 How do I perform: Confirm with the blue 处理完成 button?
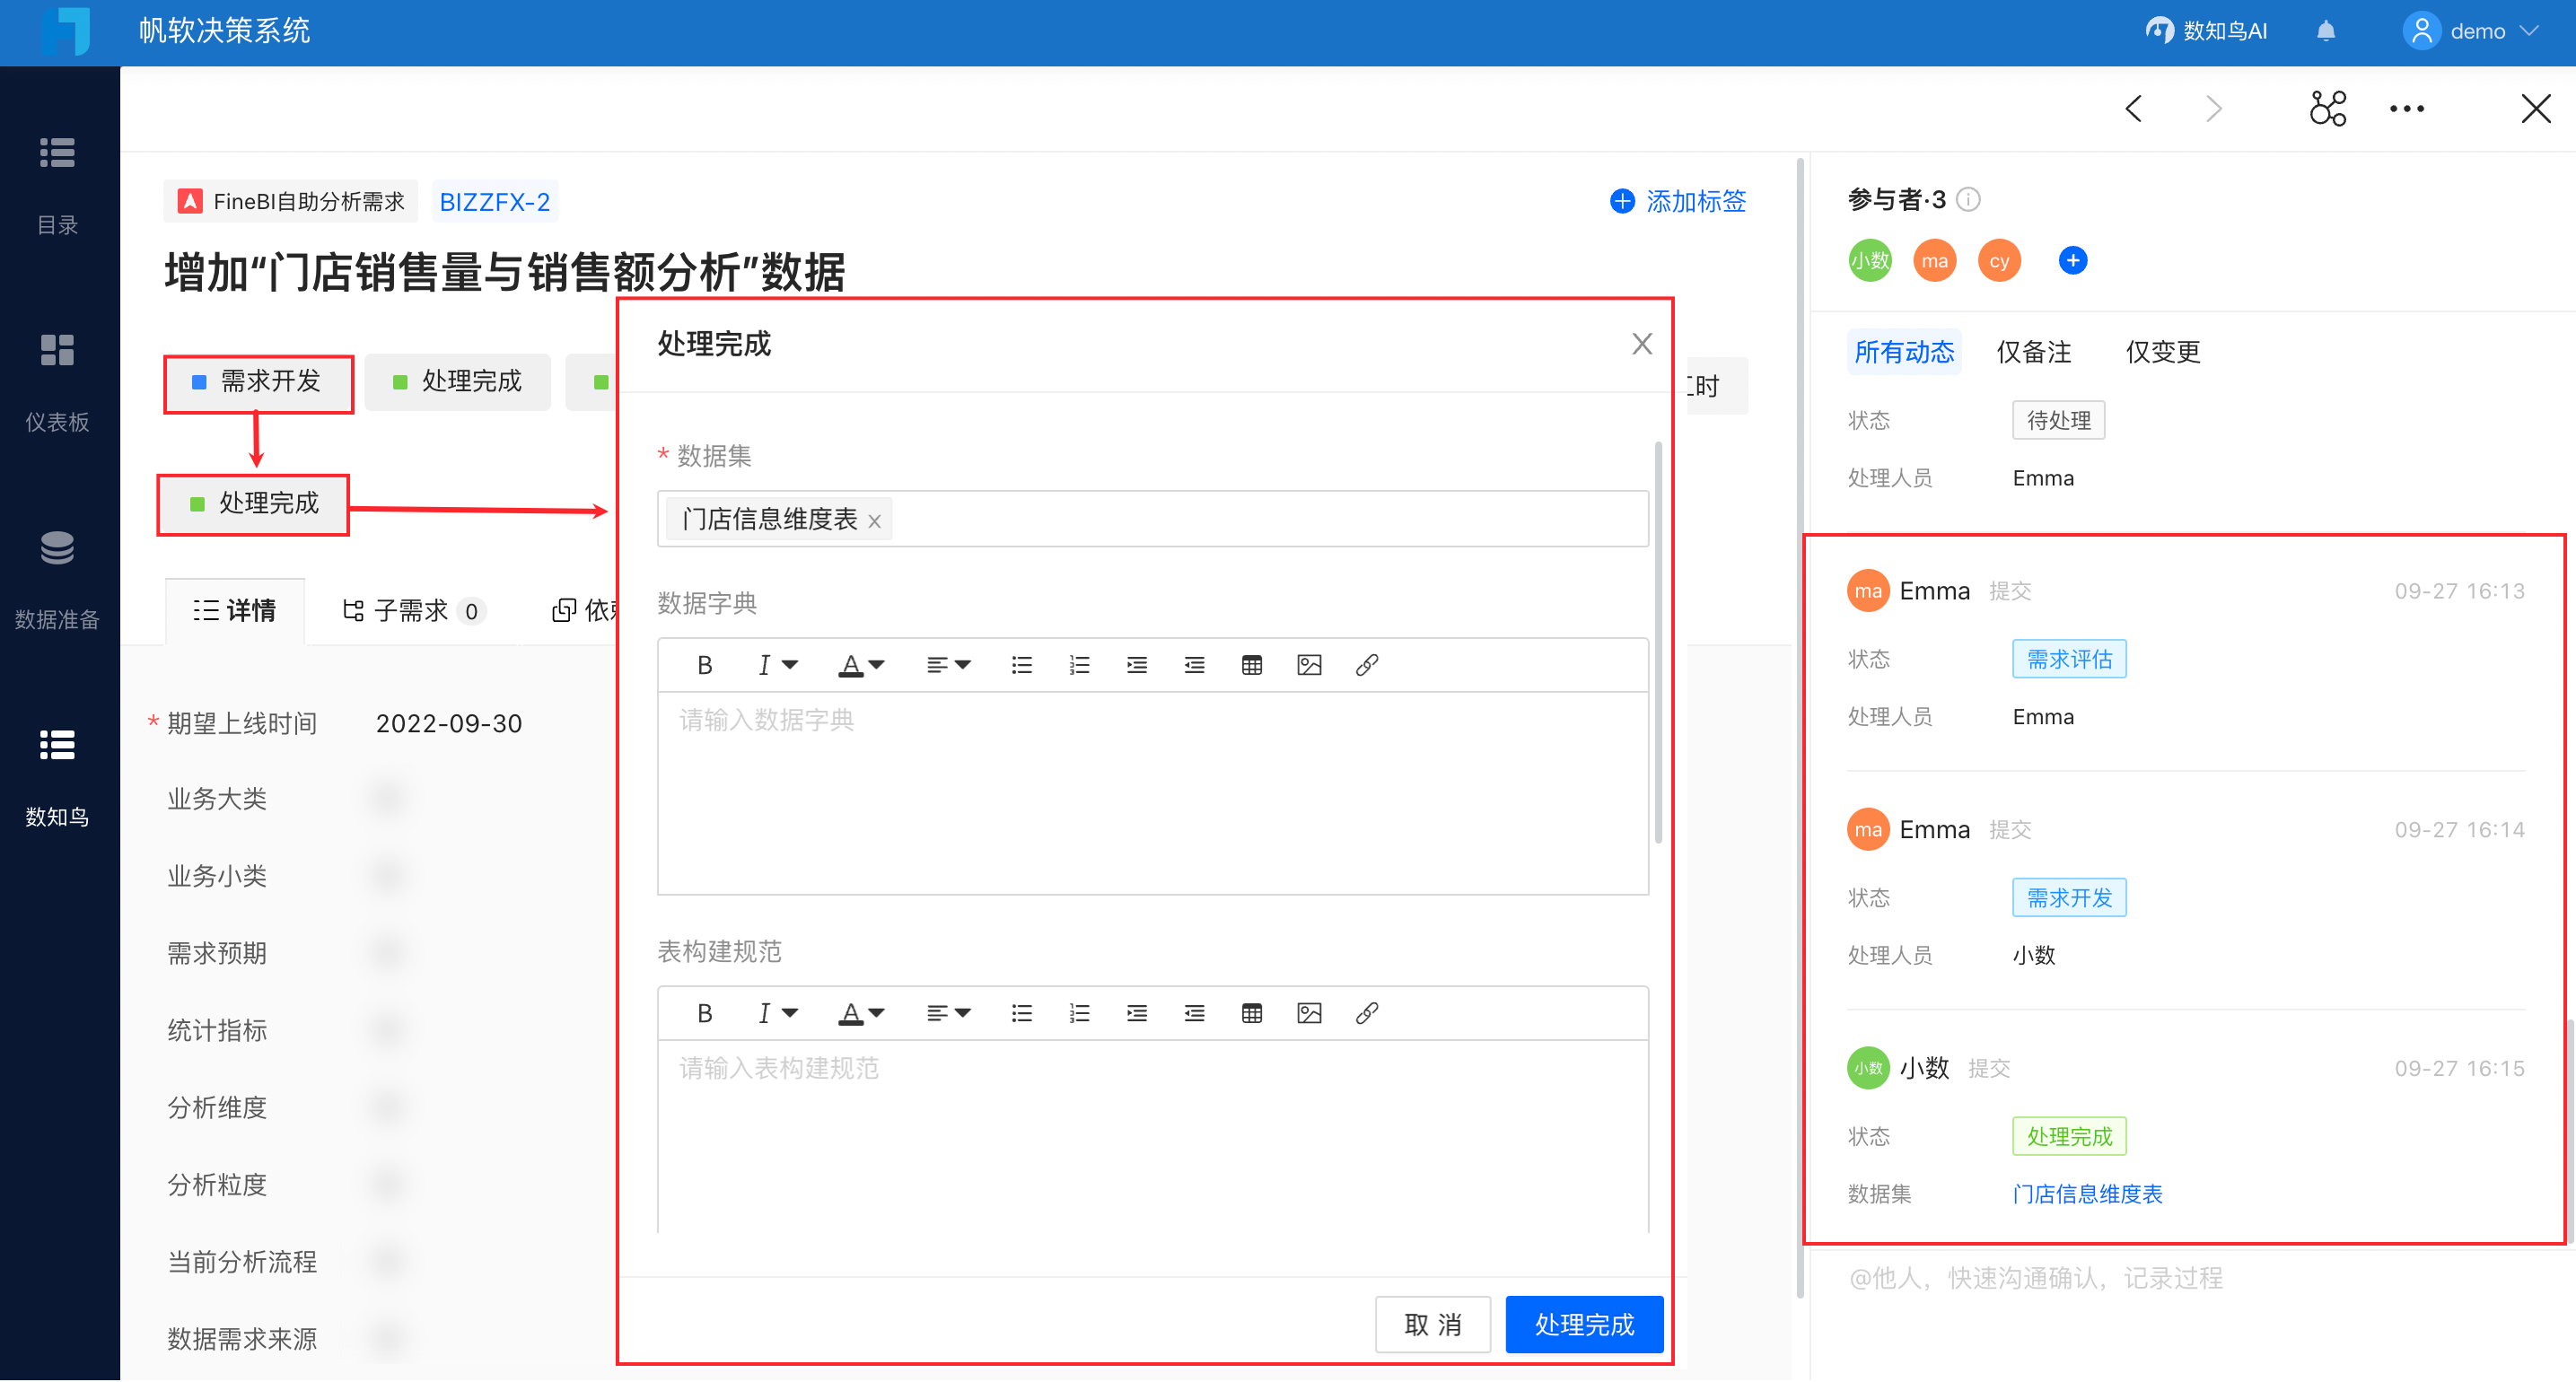point(1583,1324)
